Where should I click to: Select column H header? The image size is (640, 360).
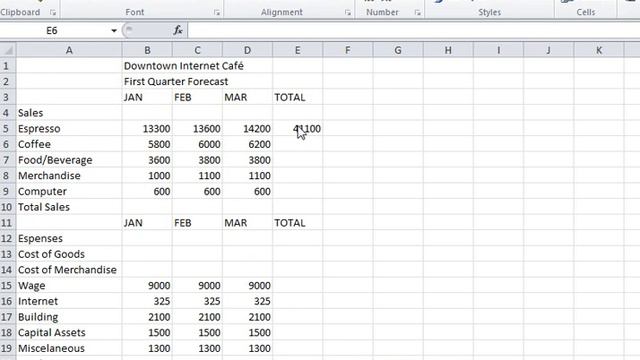click(448, 50)
